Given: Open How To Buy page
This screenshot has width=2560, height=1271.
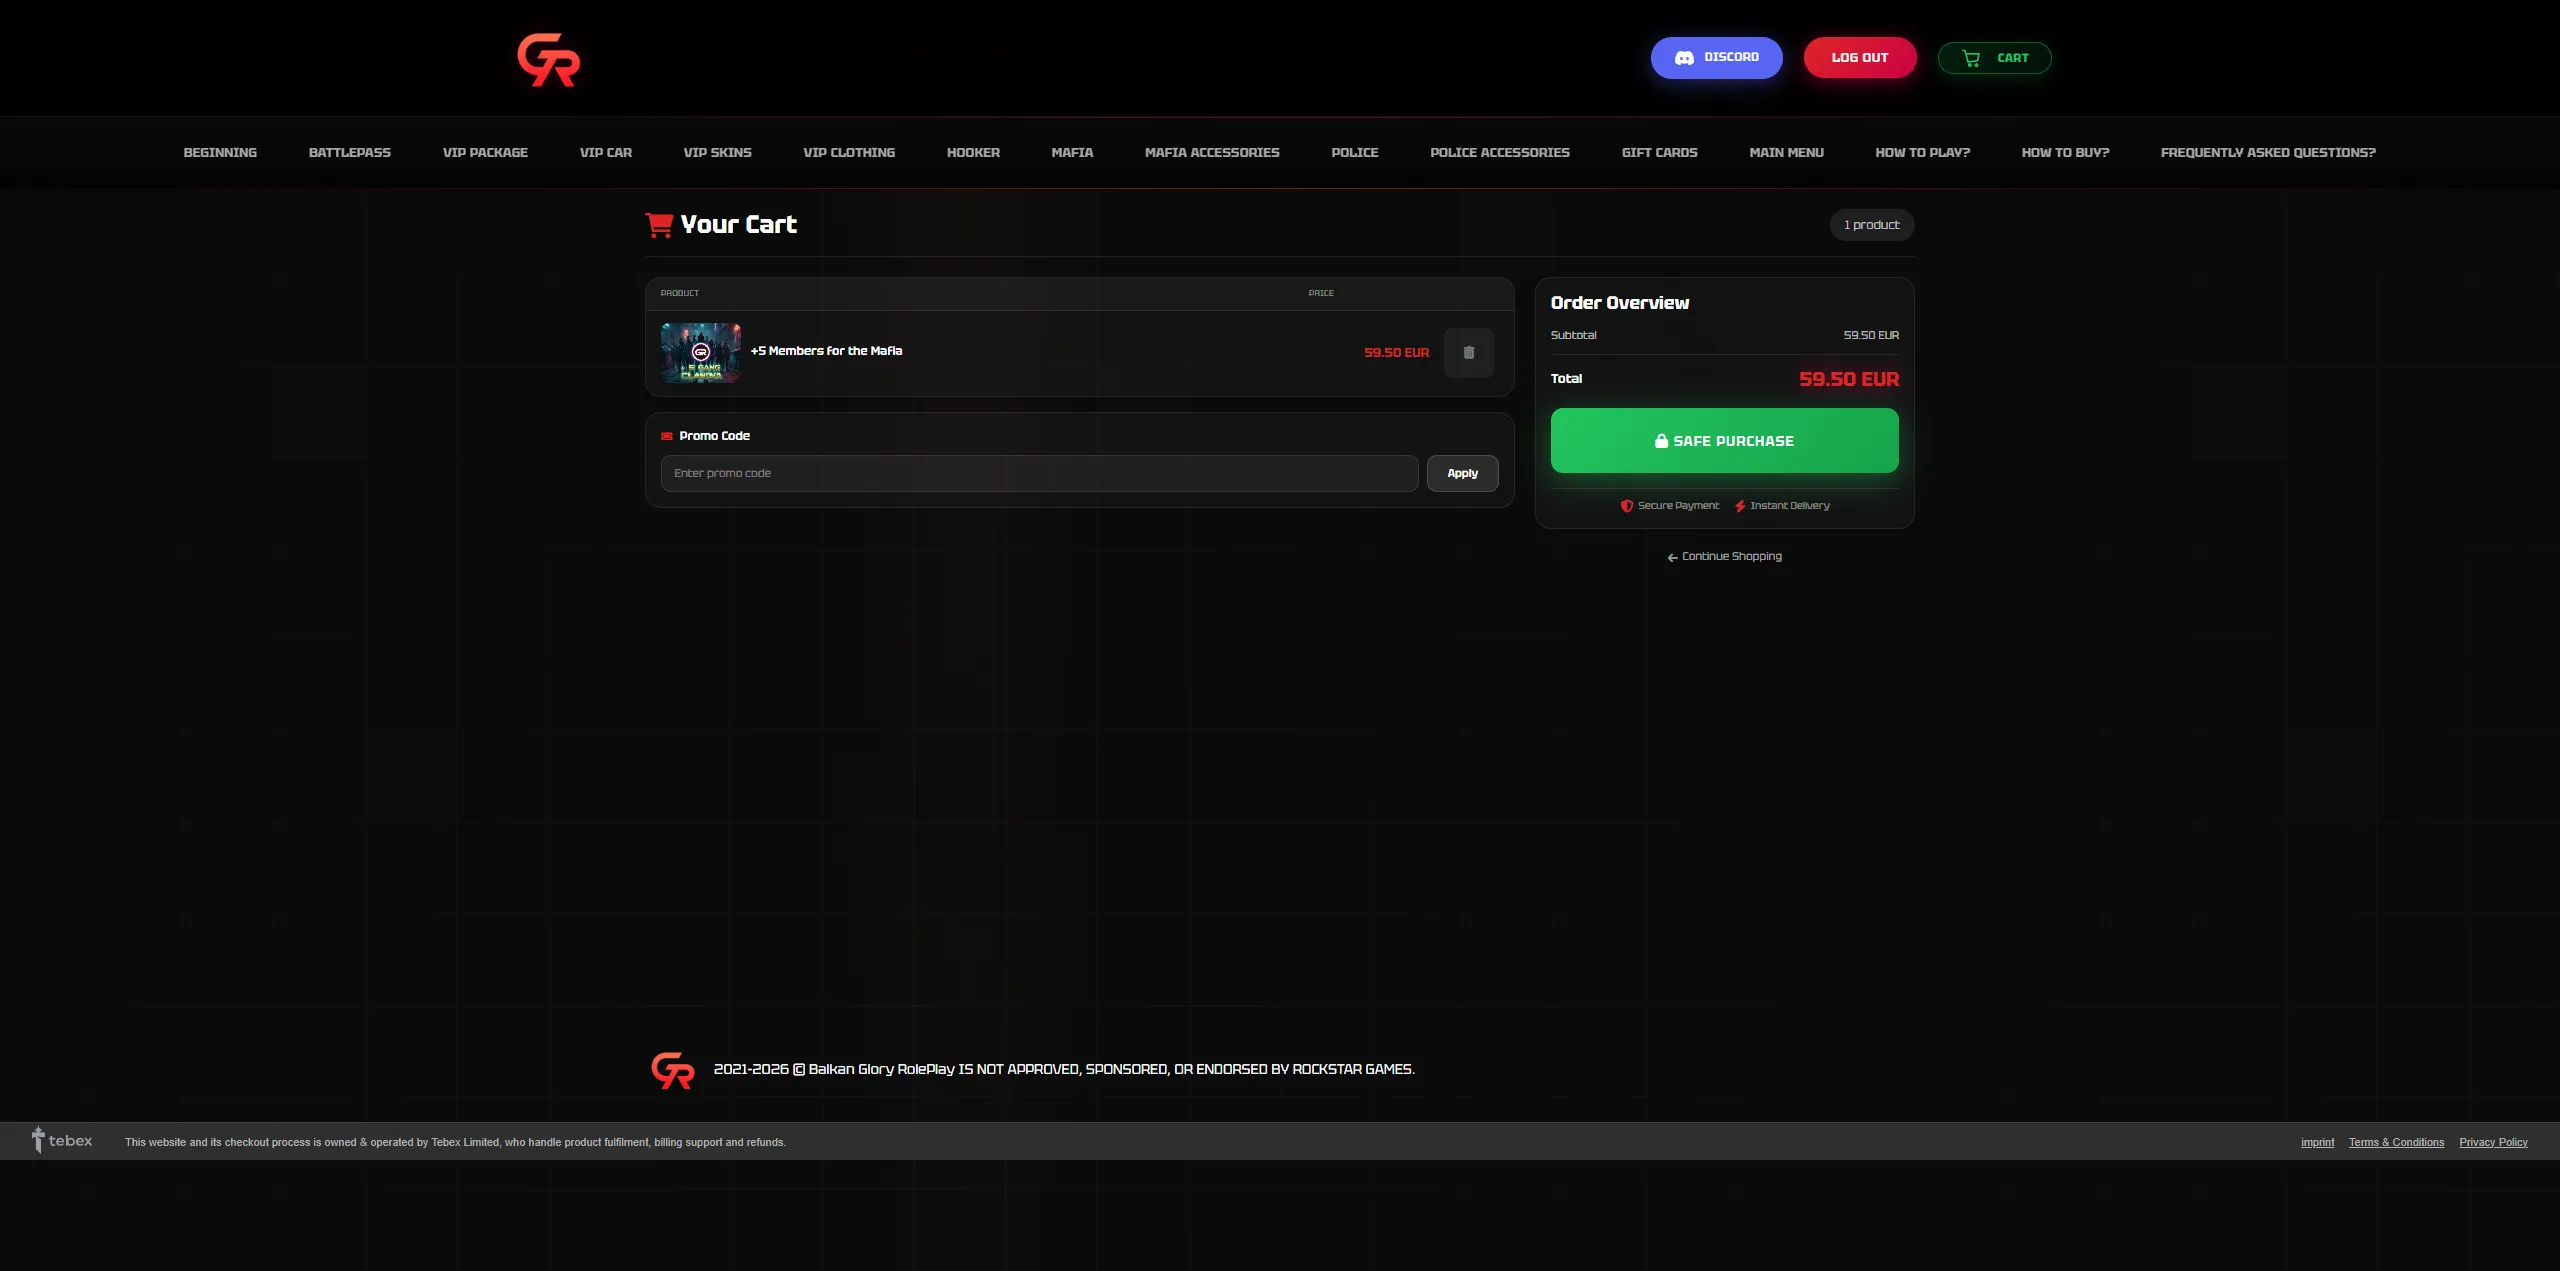Looking at the screenshot, I should 2065,153.
